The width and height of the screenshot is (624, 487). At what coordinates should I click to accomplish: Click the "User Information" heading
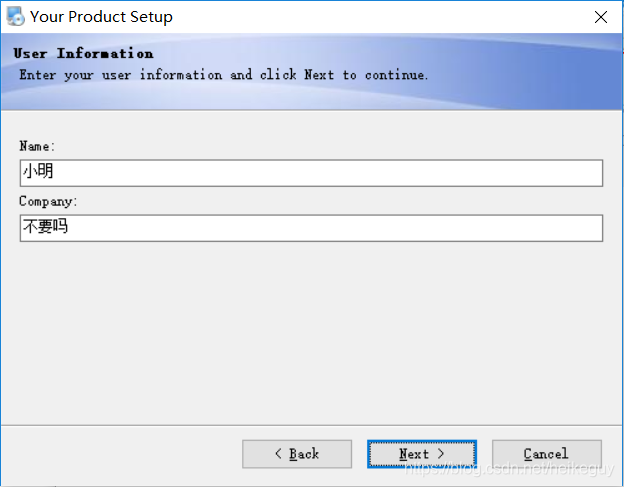(83, 53)
